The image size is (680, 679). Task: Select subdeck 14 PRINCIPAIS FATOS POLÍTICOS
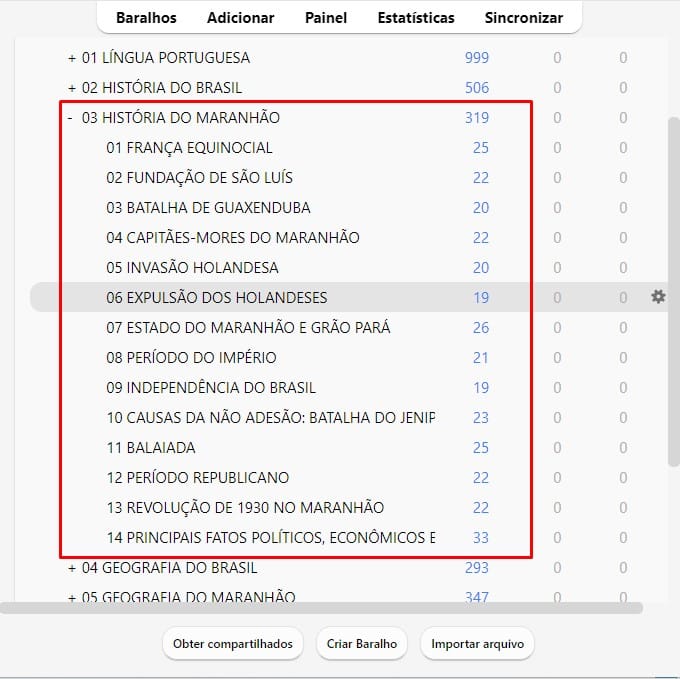click(271, 537)
